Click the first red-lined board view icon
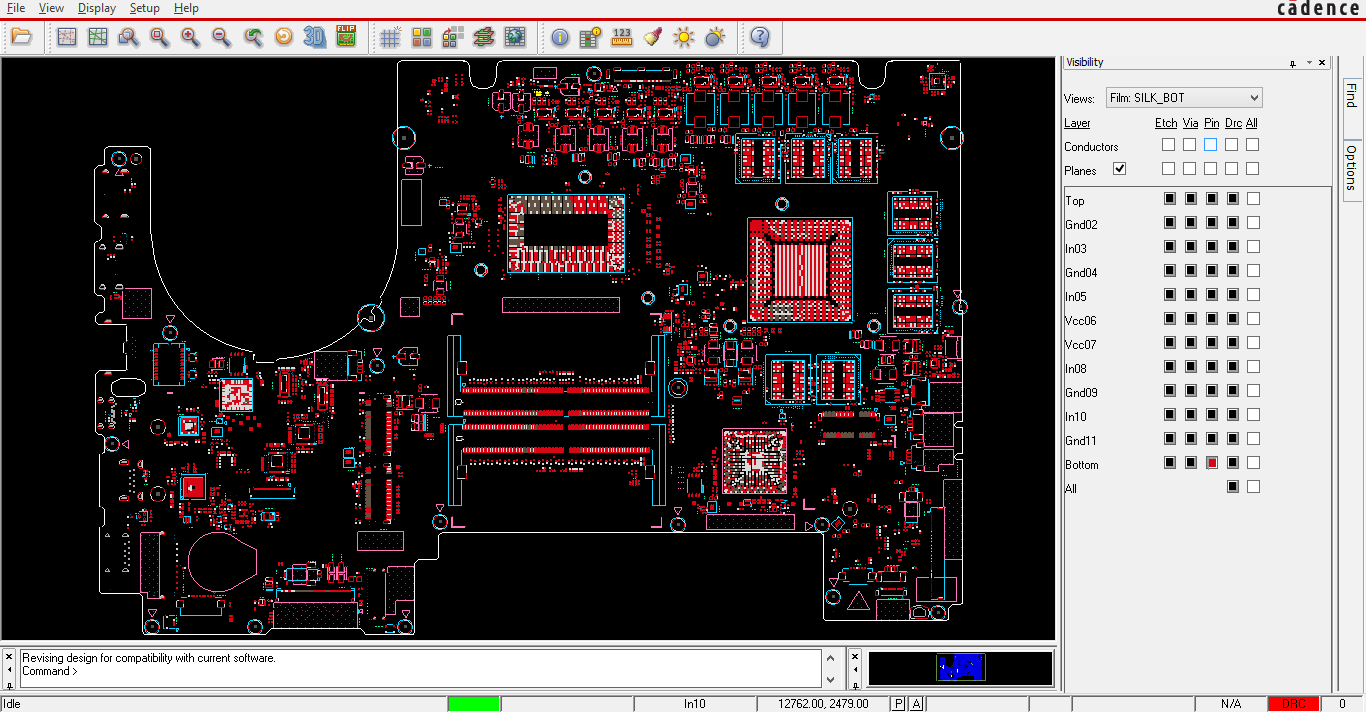The width and height of the screenshot is (1366, 712). click(x=66, y=38)
